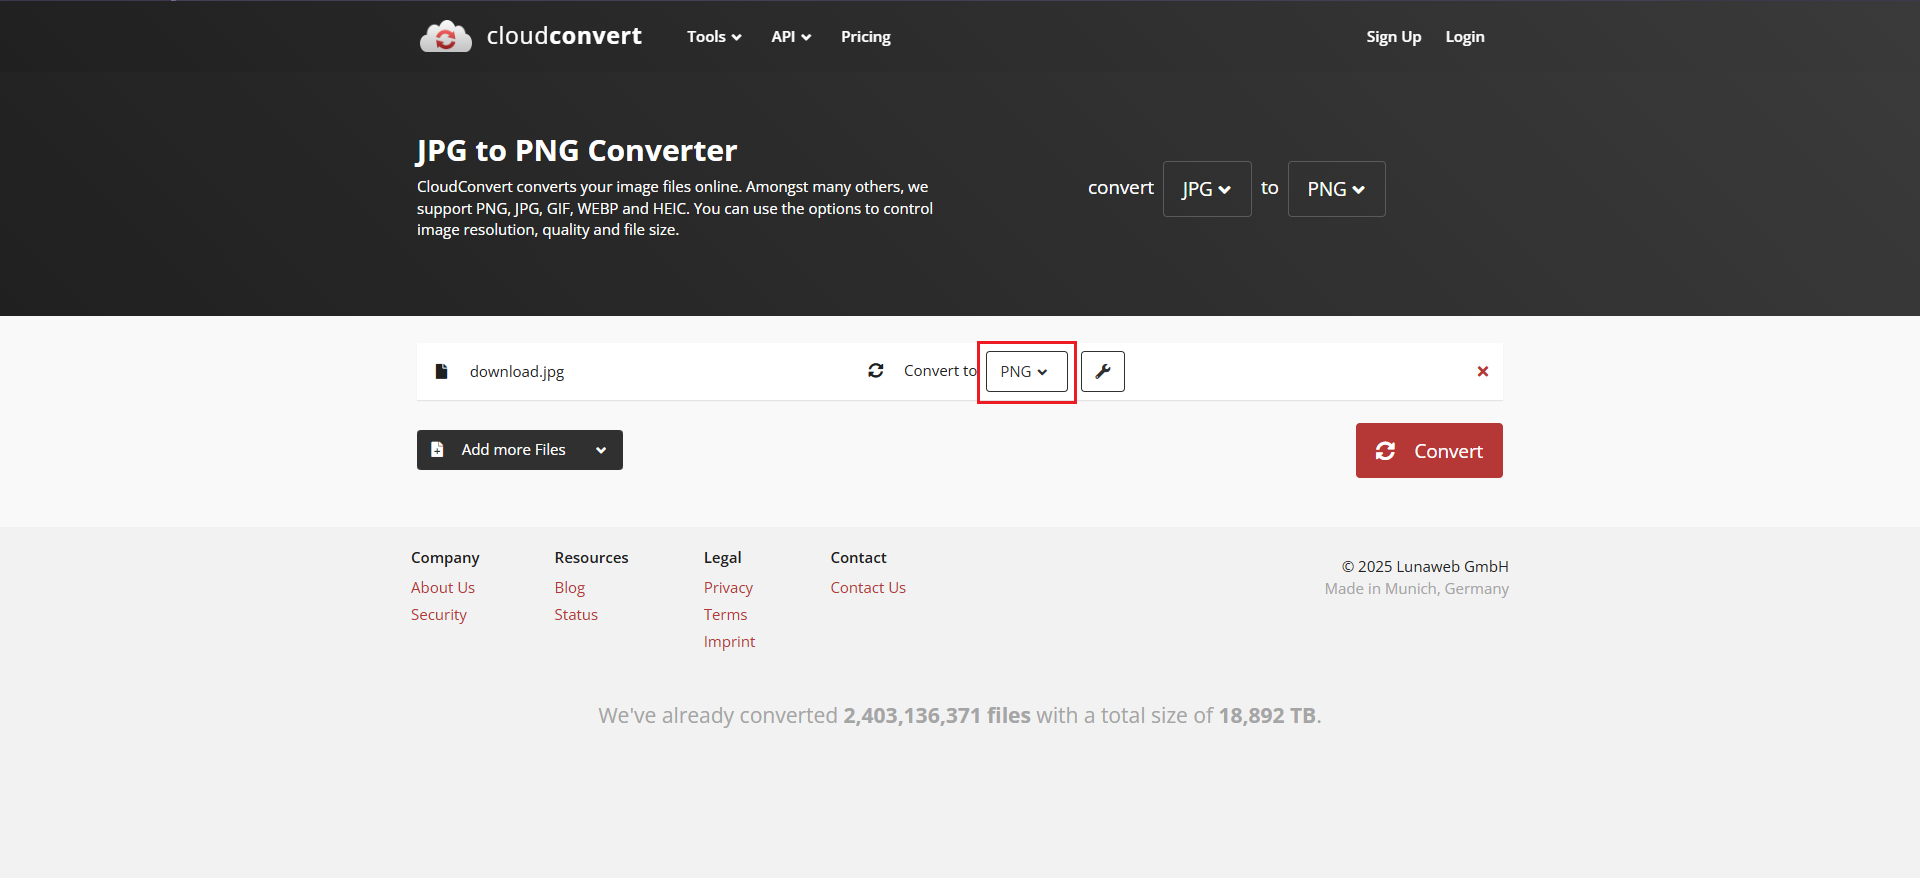
Task: Visit the Blog link
Action: point(570,588)
